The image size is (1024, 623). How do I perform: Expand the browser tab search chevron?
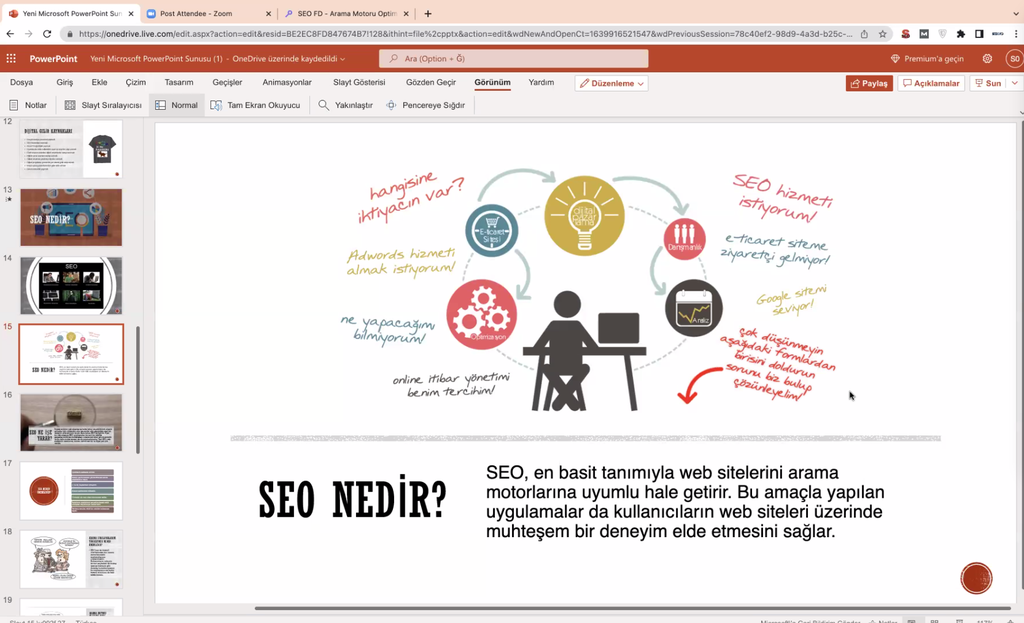[1015, 13]
